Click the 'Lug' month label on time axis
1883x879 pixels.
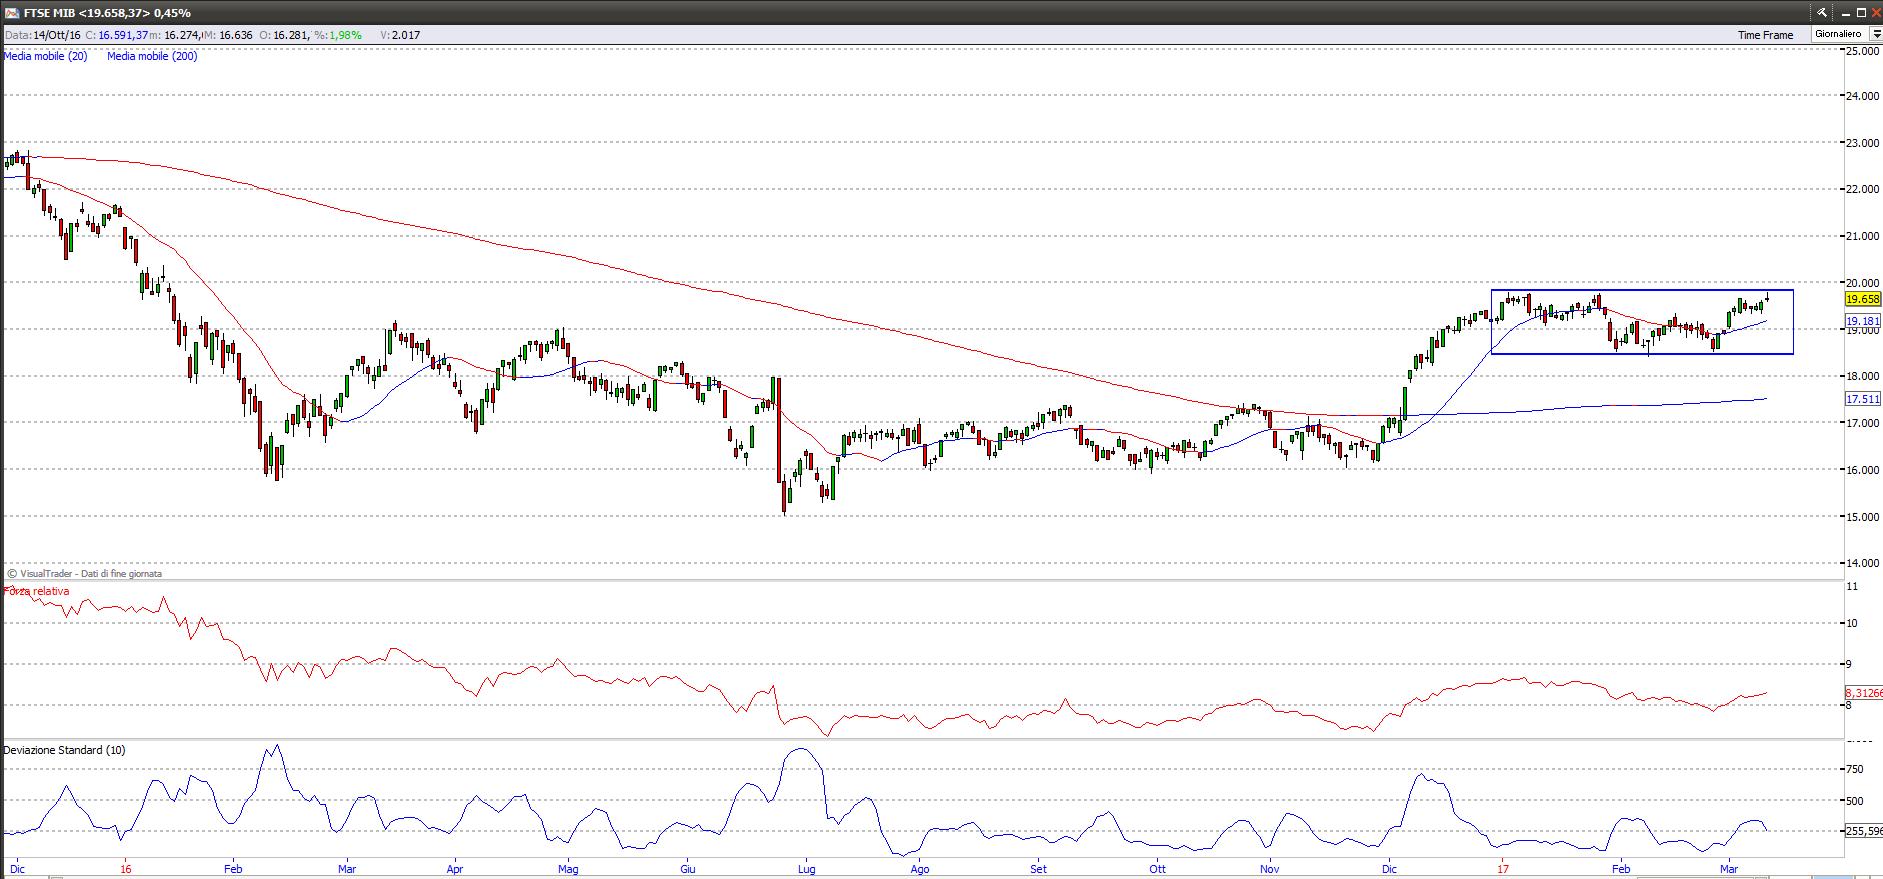pos(806,869)
